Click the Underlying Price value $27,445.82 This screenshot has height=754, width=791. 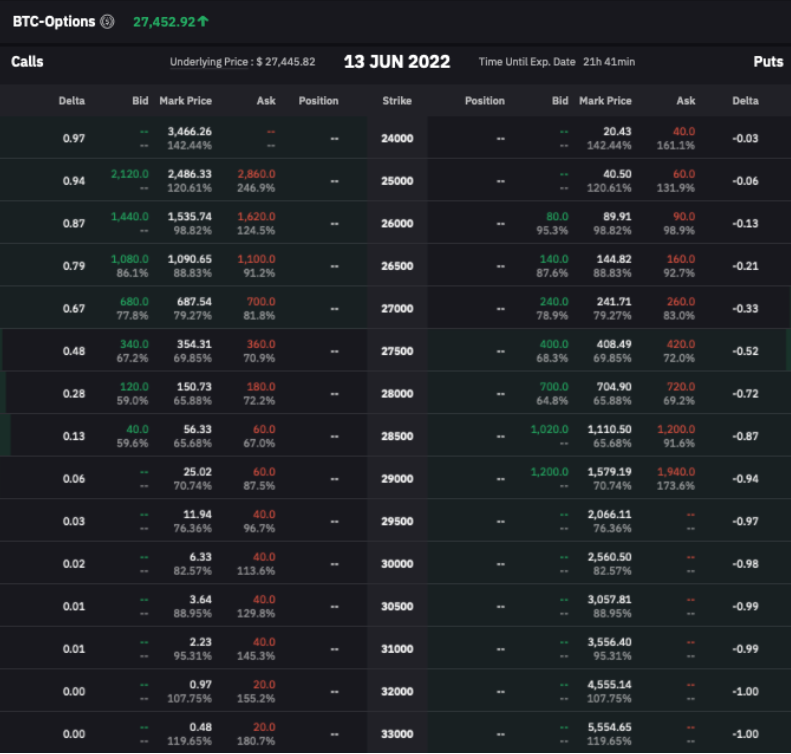[x=285, y=62]
